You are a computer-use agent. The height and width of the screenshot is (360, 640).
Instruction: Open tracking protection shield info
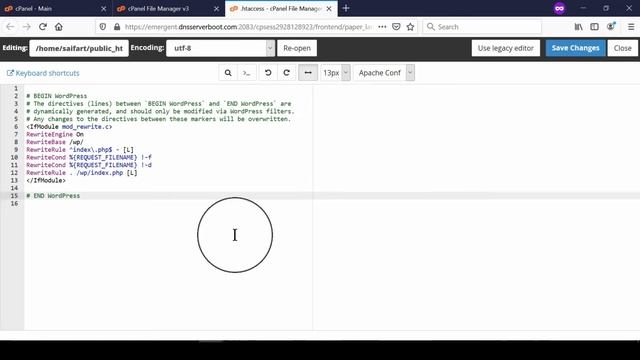103,27
